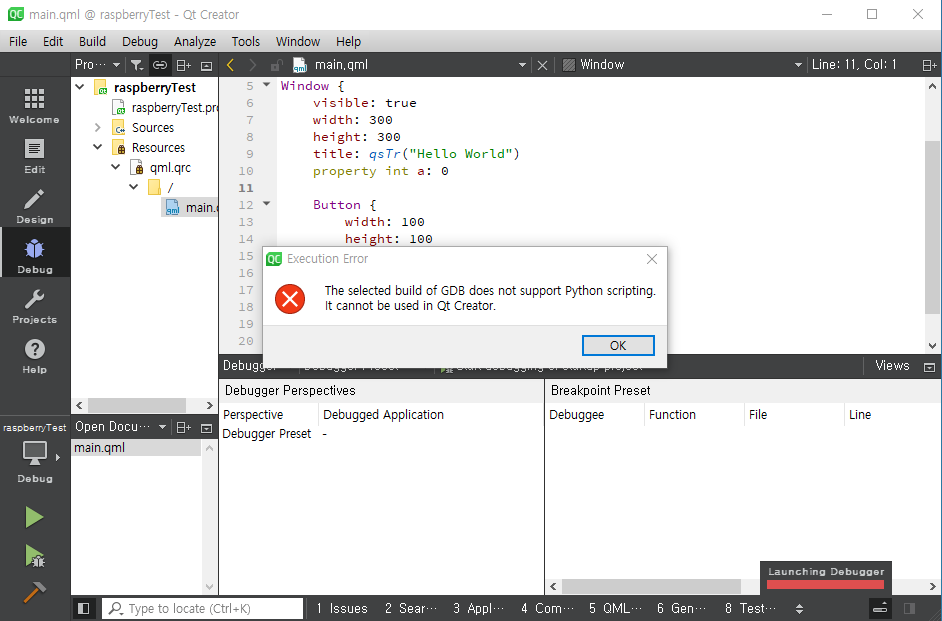Select the Run (green play) button
This screenshot has height=621, width=942.
33,517
